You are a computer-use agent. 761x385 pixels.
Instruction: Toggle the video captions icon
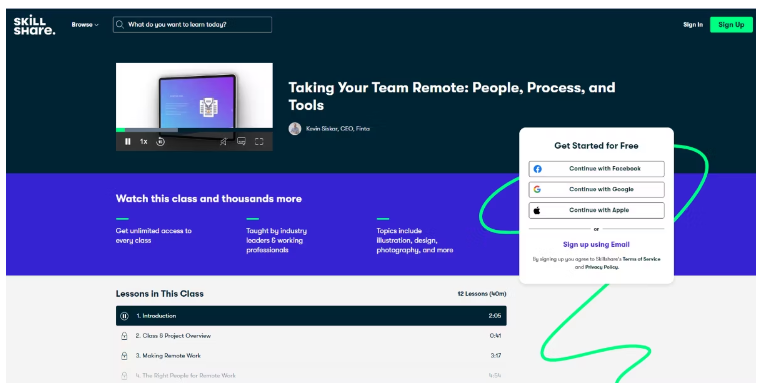point(241,142)
